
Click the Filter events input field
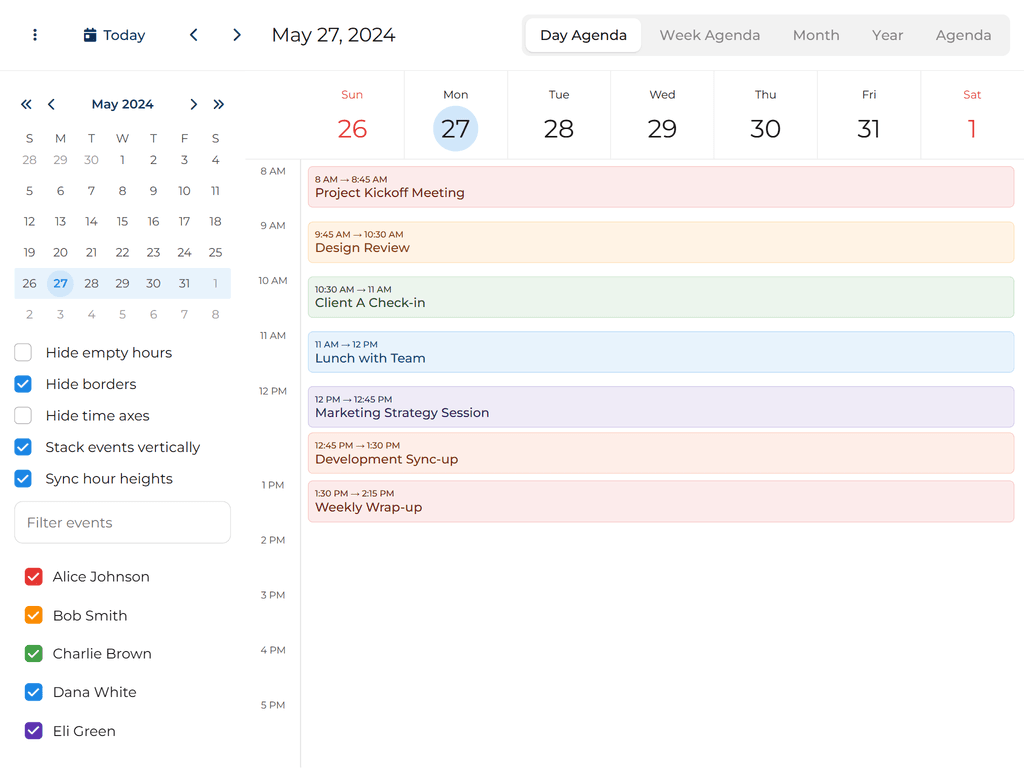point(122,522)
